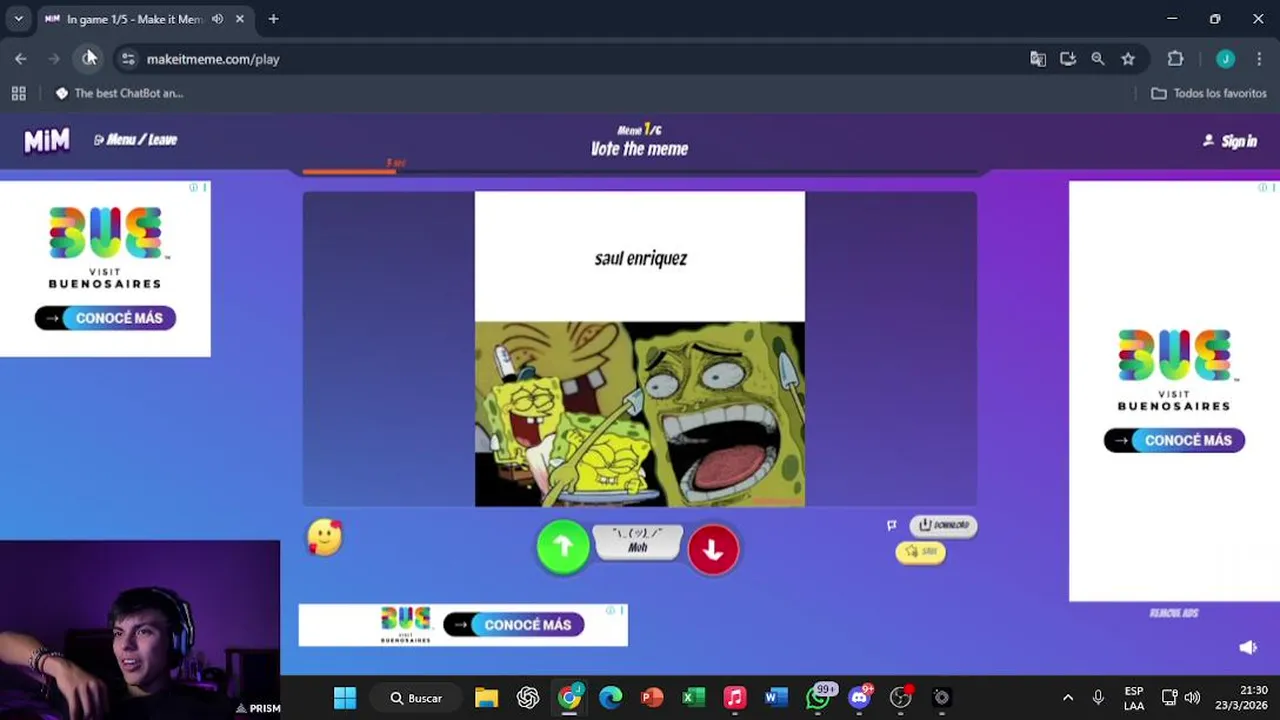Close the Make it Meme tab

coord(240,19)
